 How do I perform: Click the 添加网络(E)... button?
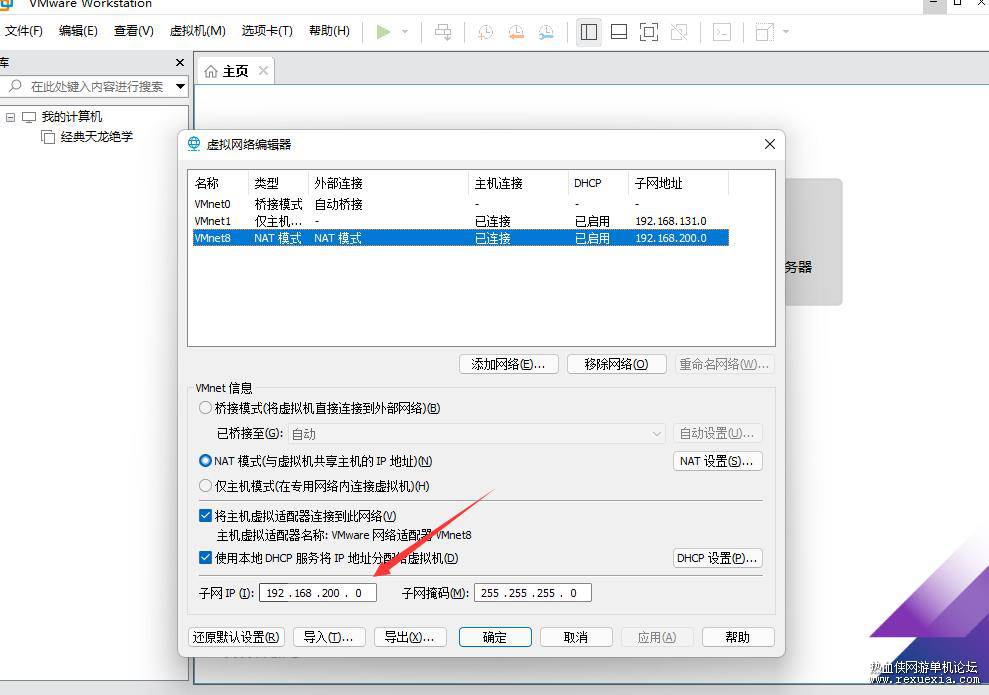[508, 364]
